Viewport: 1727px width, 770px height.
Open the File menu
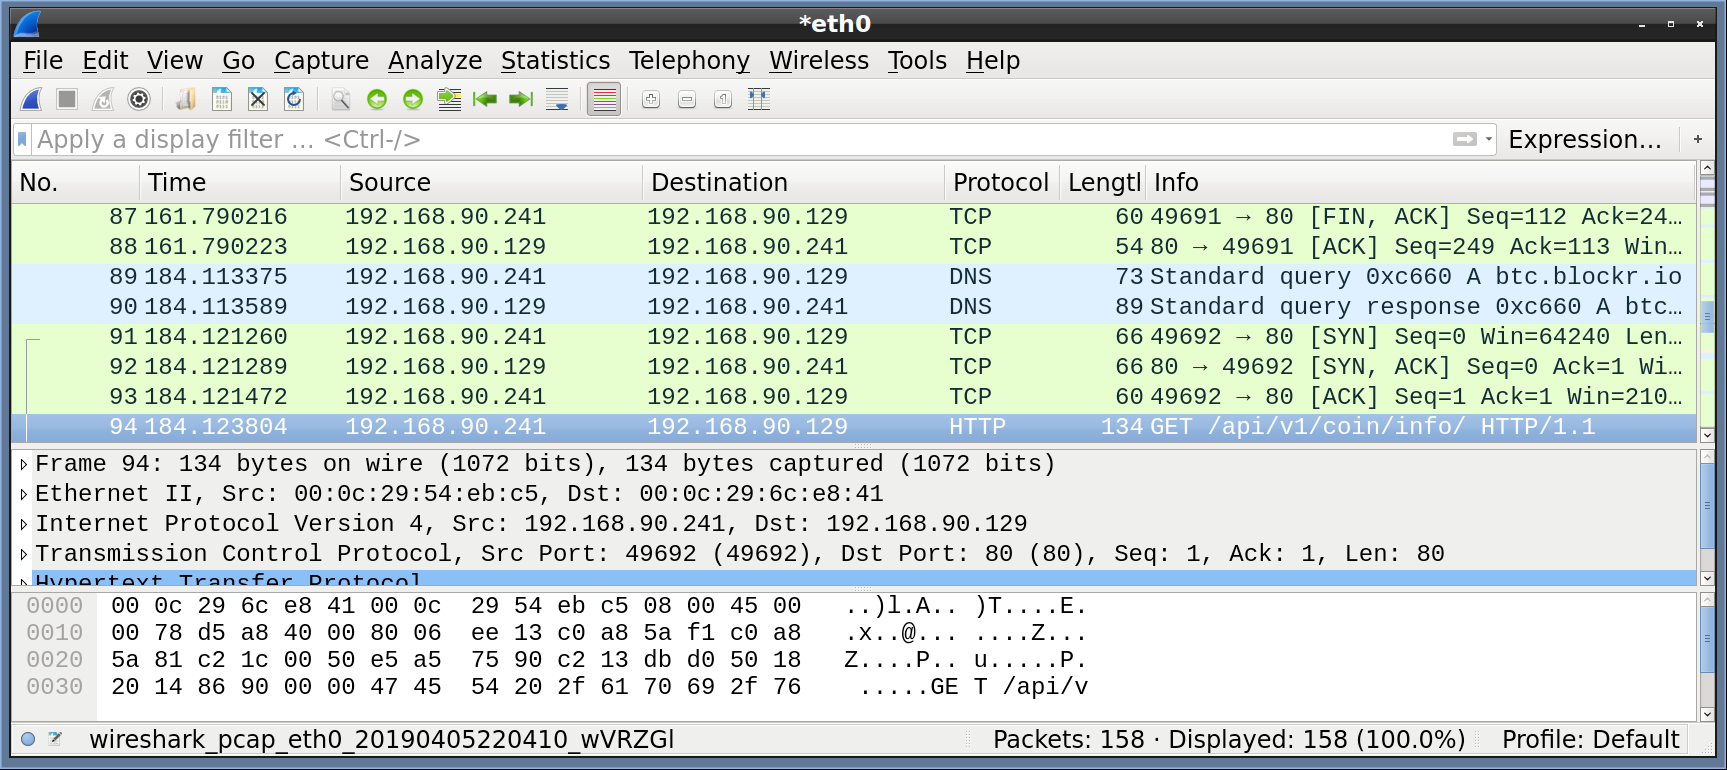click(43, 61)
